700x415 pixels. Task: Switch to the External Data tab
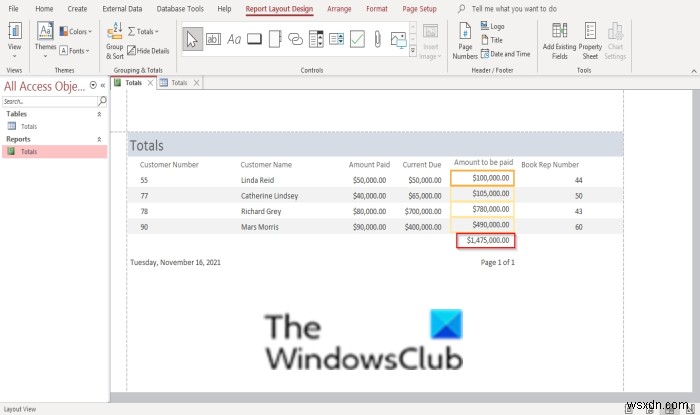click(122, 8)
